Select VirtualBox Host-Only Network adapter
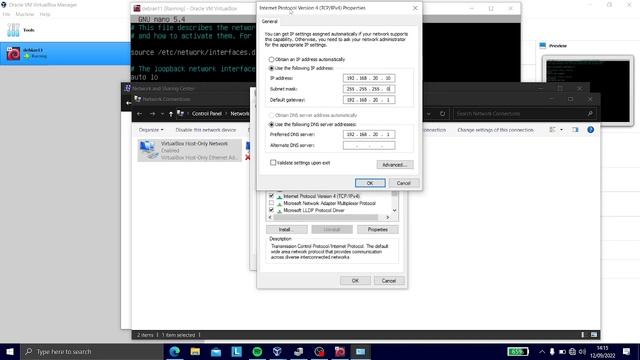The height and width of the screenshot is (360, 640). tap(189, 150)
